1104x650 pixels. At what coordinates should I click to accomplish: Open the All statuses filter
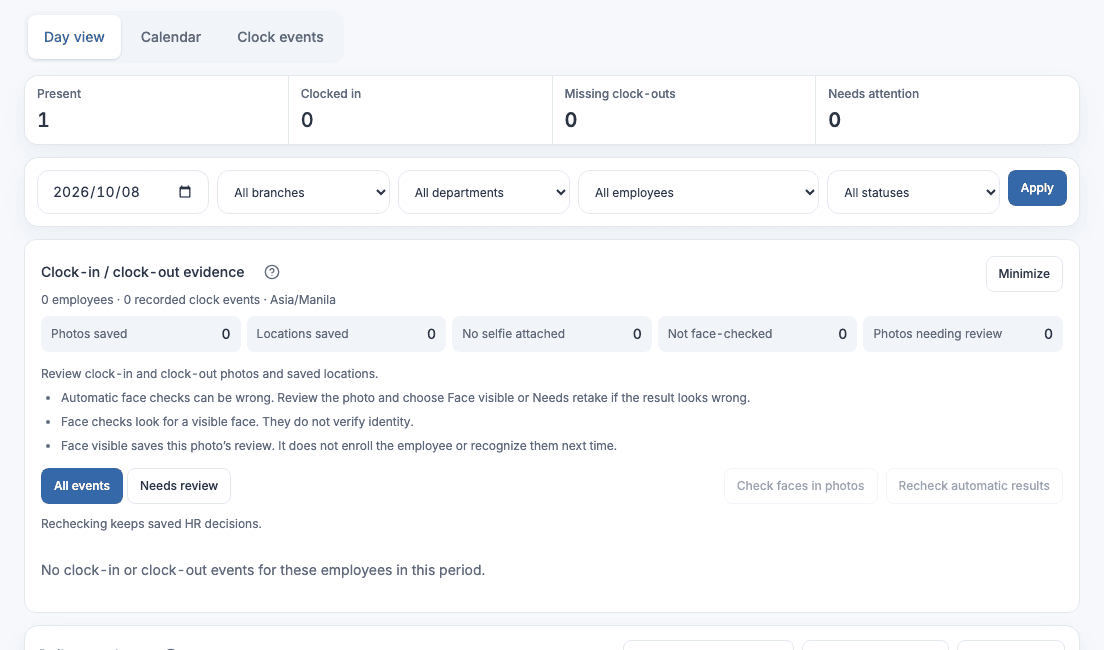[913, 192]
